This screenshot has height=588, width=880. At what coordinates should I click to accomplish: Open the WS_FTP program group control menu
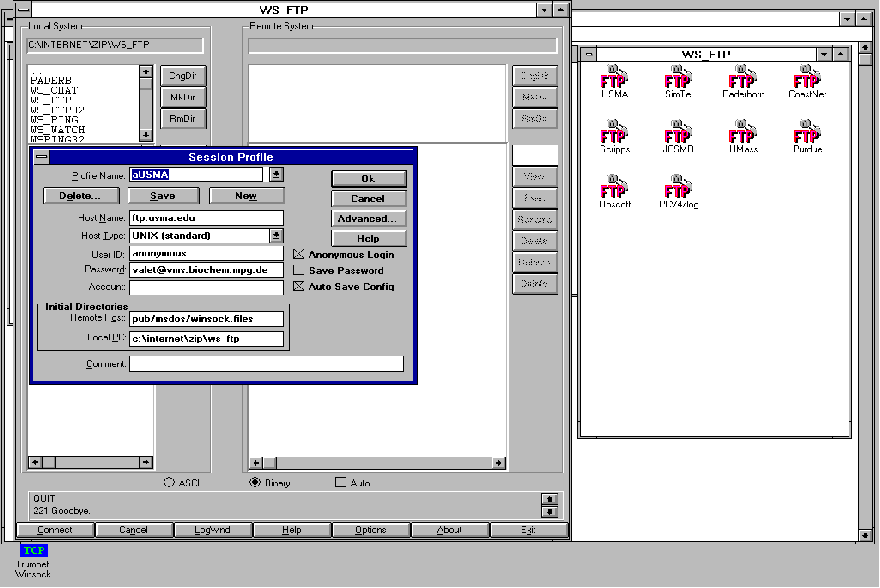(589, 54)
